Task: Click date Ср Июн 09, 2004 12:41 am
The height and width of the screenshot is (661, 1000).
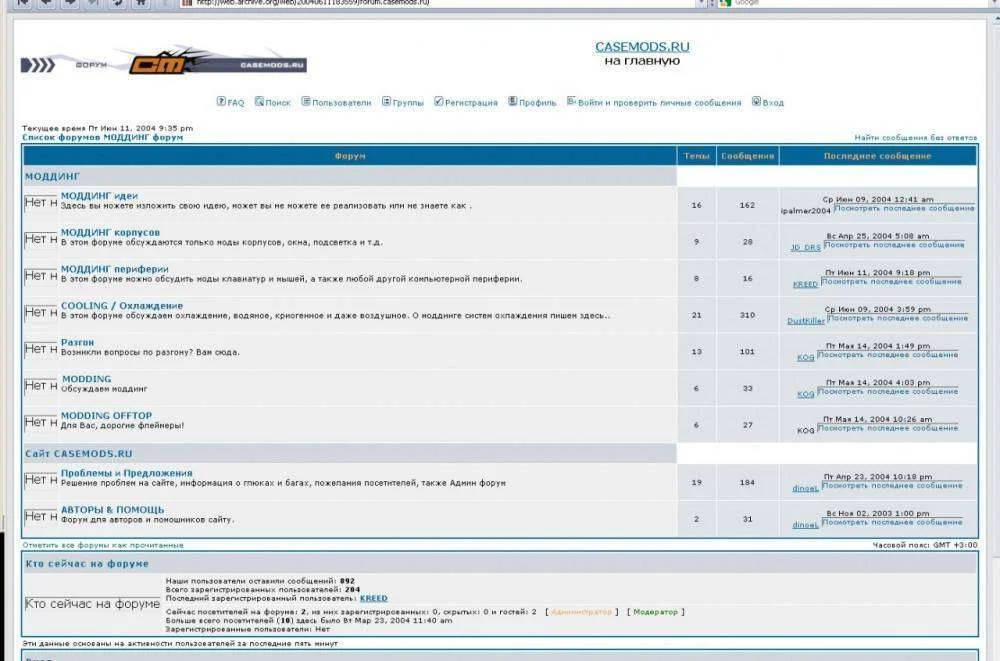Action: point(878,199)
